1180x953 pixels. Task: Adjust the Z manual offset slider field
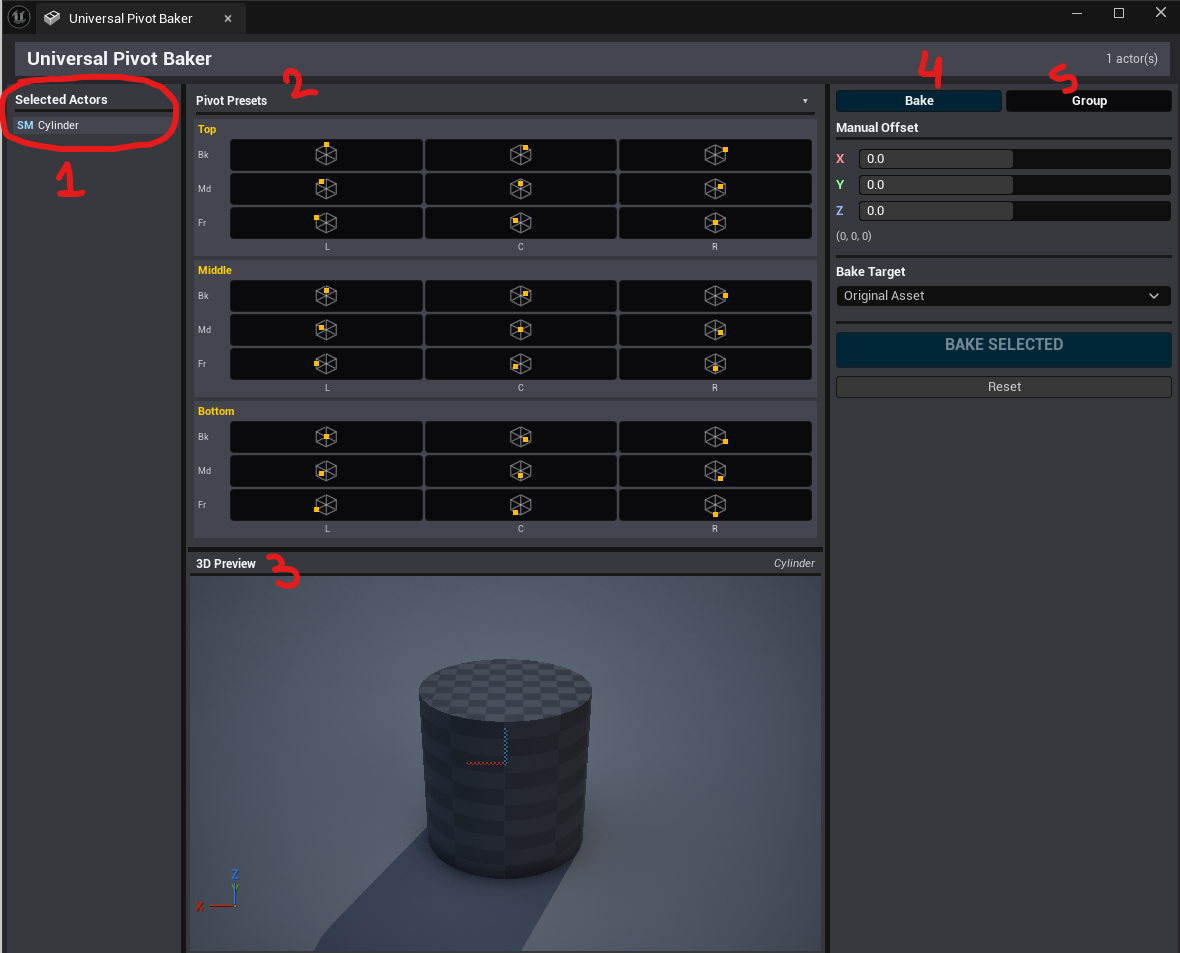1014,211
